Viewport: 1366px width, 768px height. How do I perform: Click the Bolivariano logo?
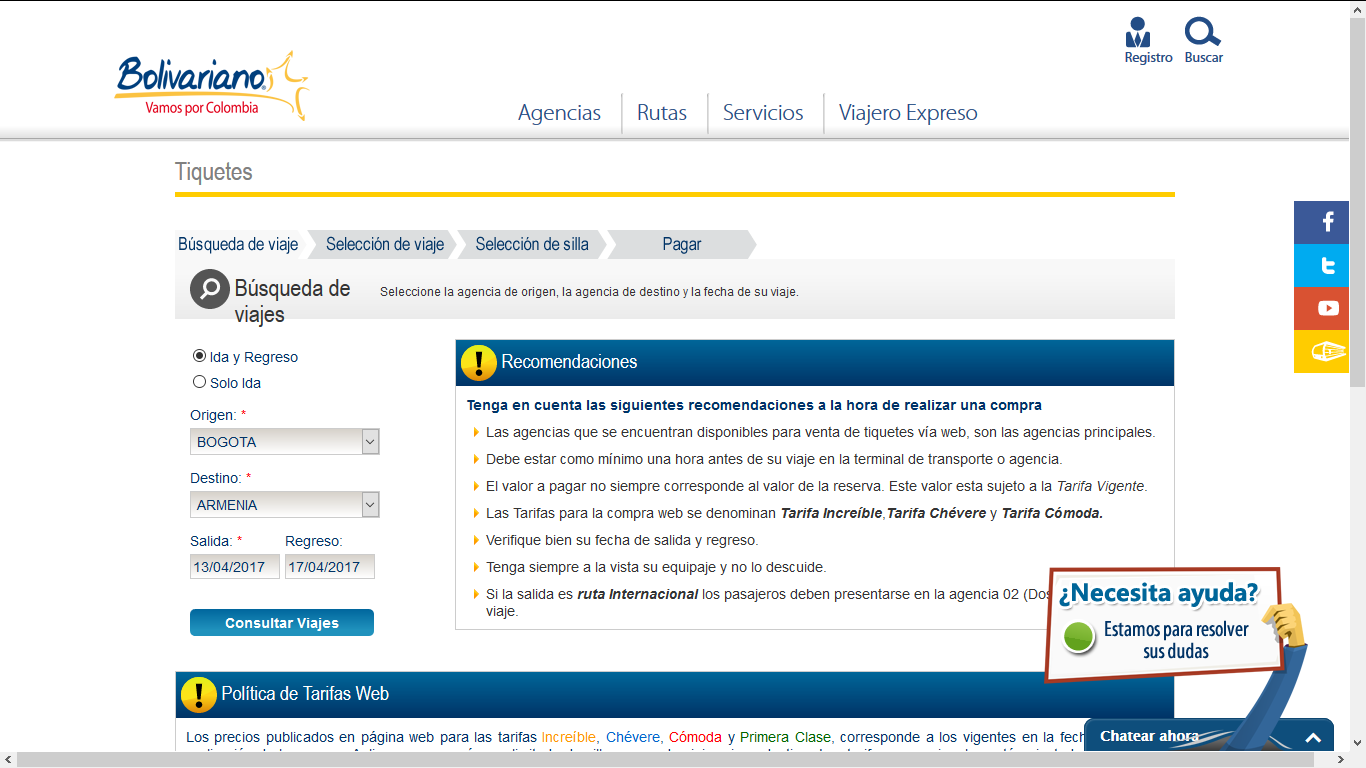pyautogui.click(x=211, y=86)
